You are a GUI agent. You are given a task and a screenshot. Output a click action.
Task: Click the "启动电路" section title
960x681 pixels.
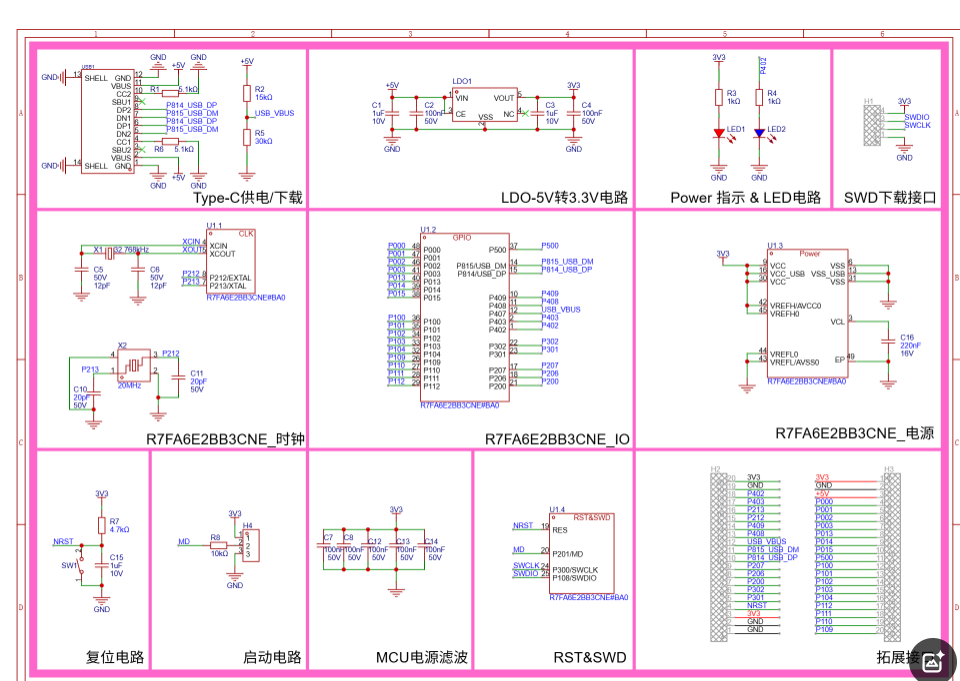(x=272, y=658)
